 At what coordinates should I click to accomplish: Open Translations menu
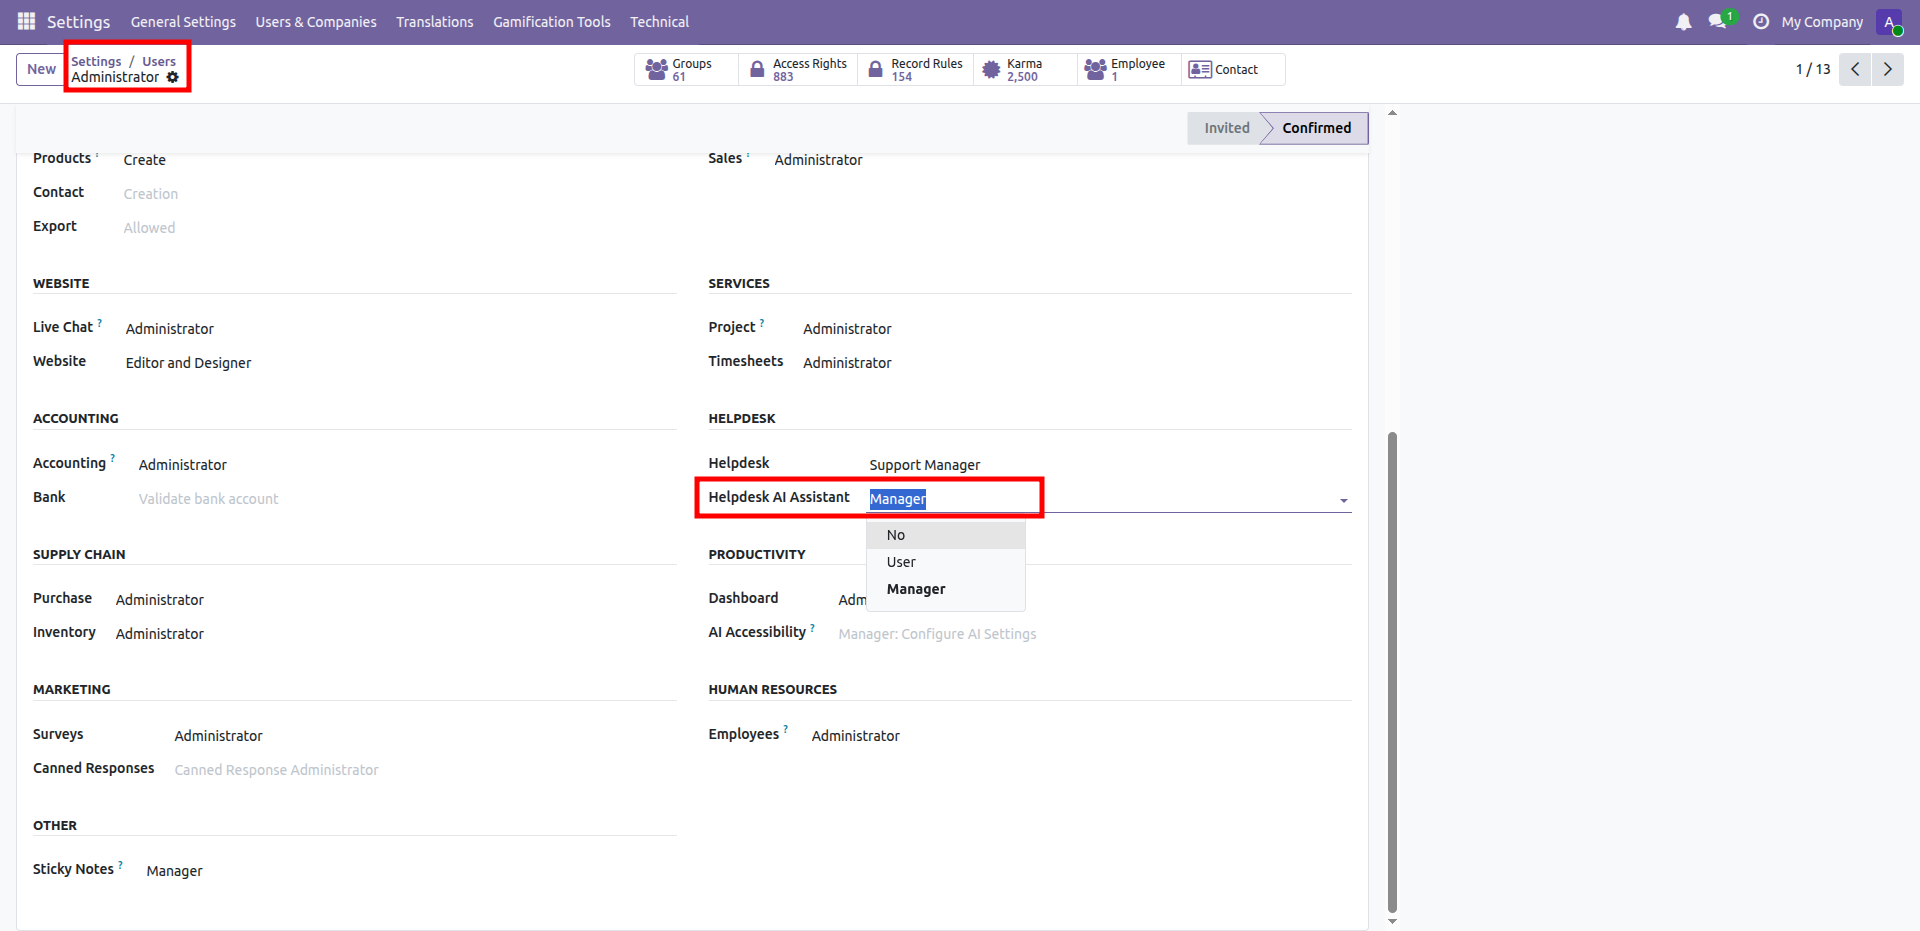(435, 22)
